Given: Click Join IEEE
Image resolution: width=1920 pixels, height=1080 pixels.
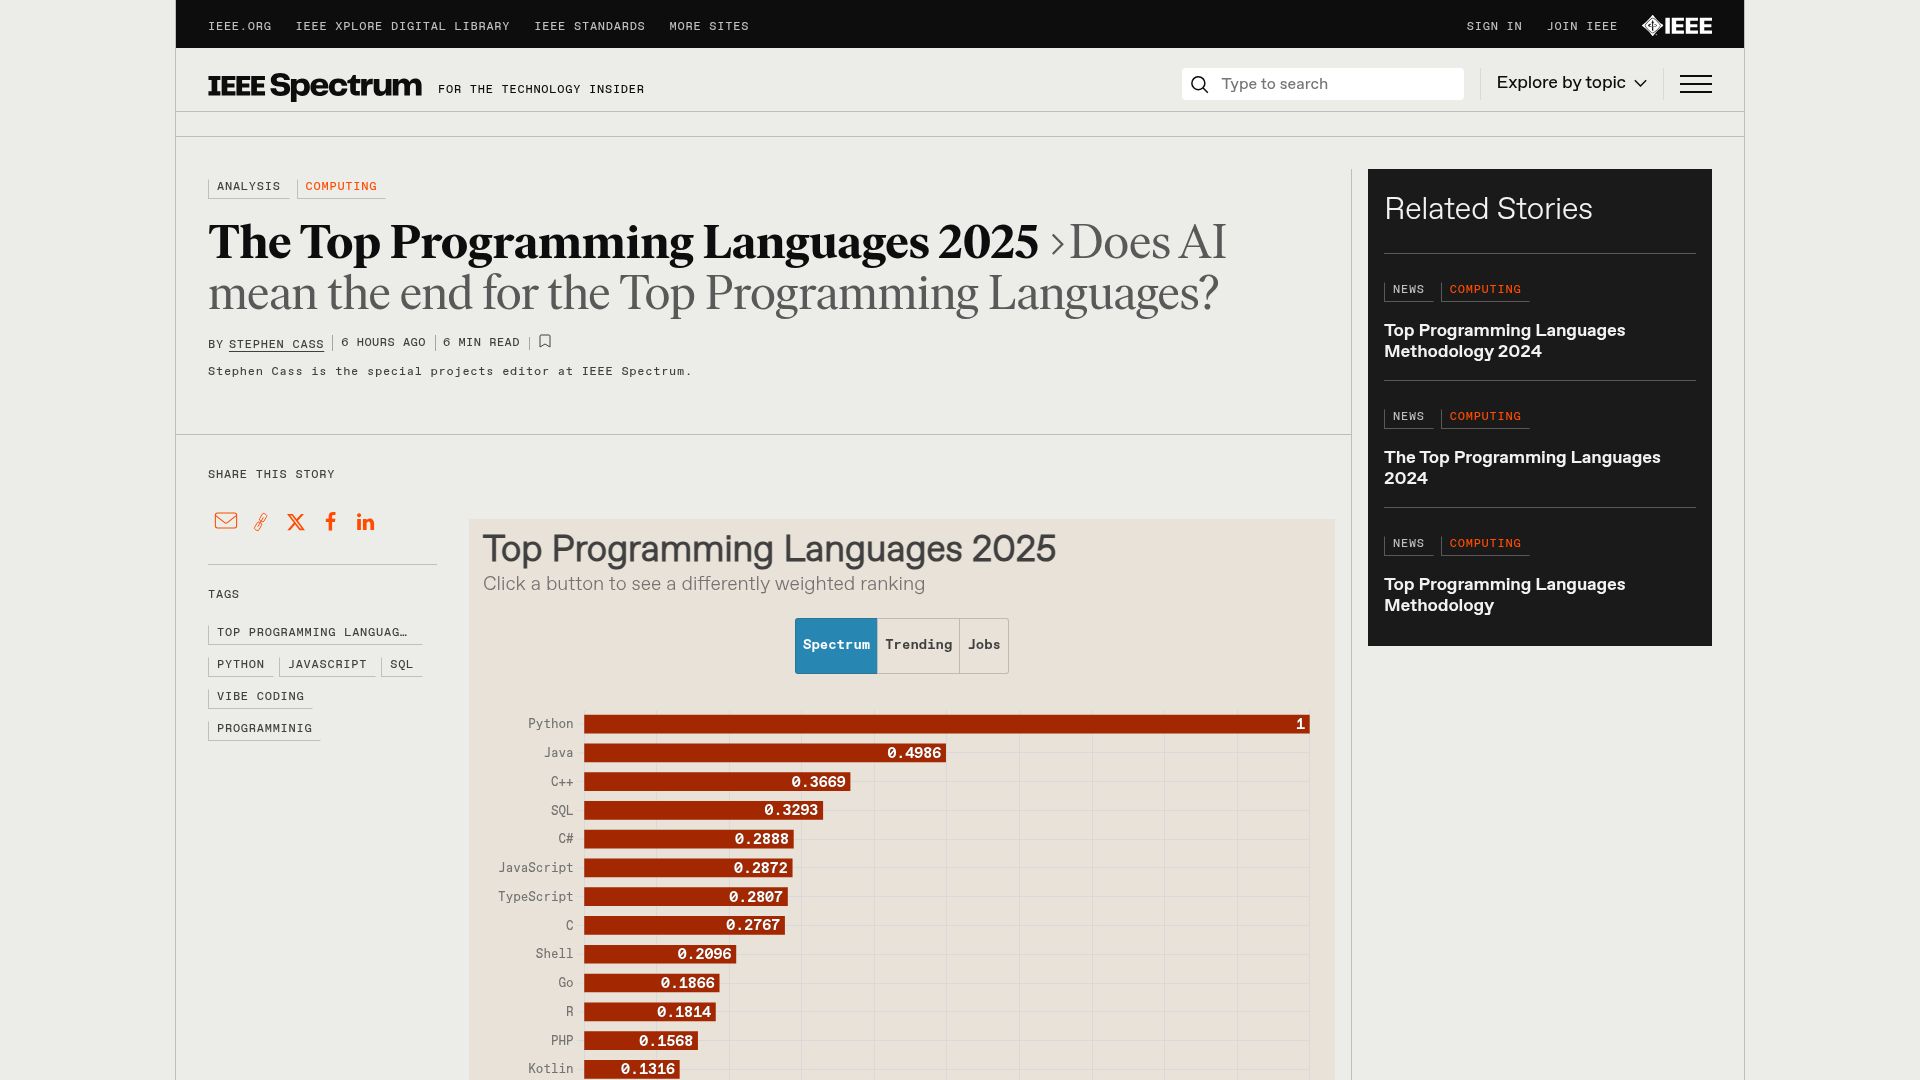Looking at the screenshot, I should 1582,26.
